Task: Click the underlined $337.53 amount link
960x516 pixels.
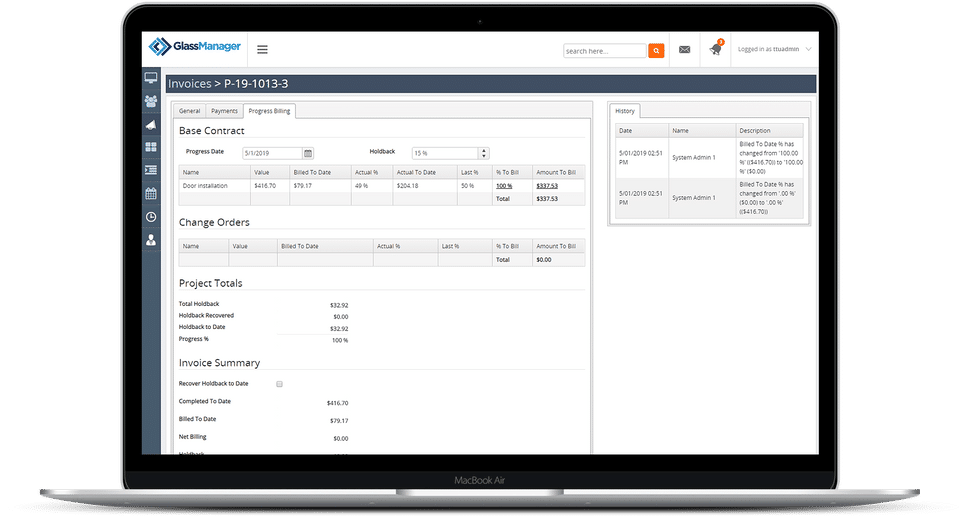Action: tap(547, 186)
